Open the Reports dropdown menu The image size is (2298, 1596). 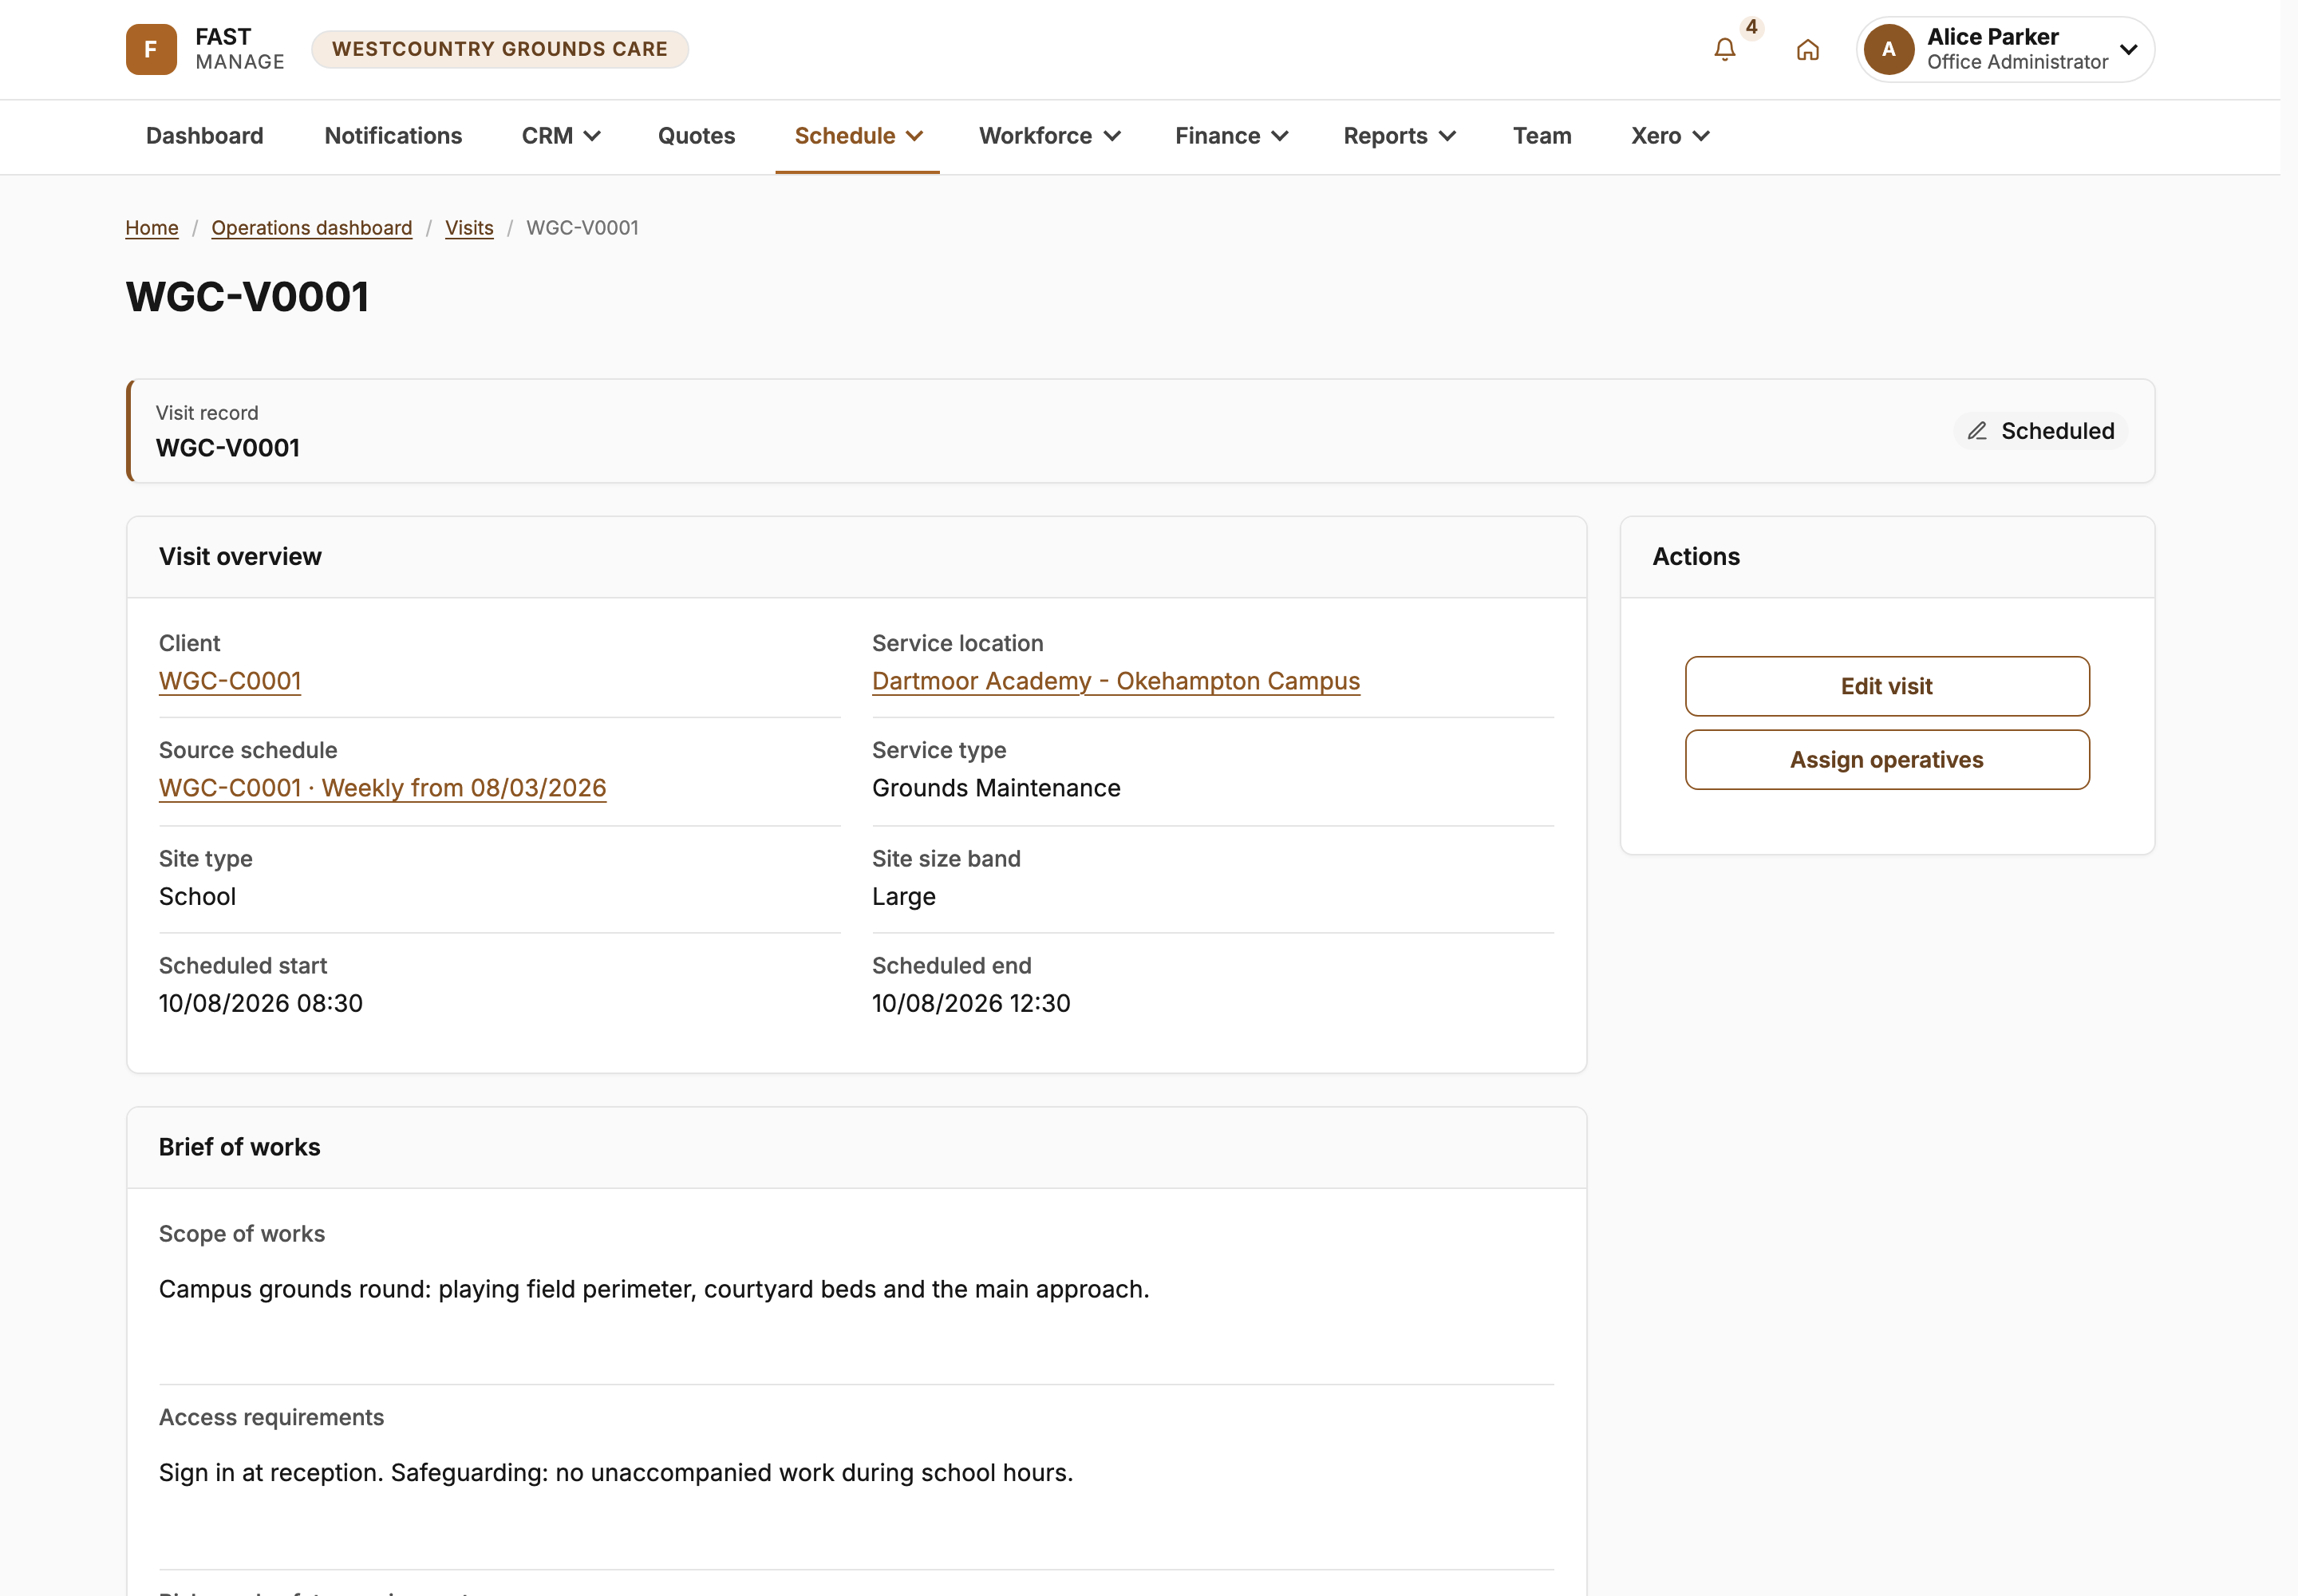[x=1399, y=136]
